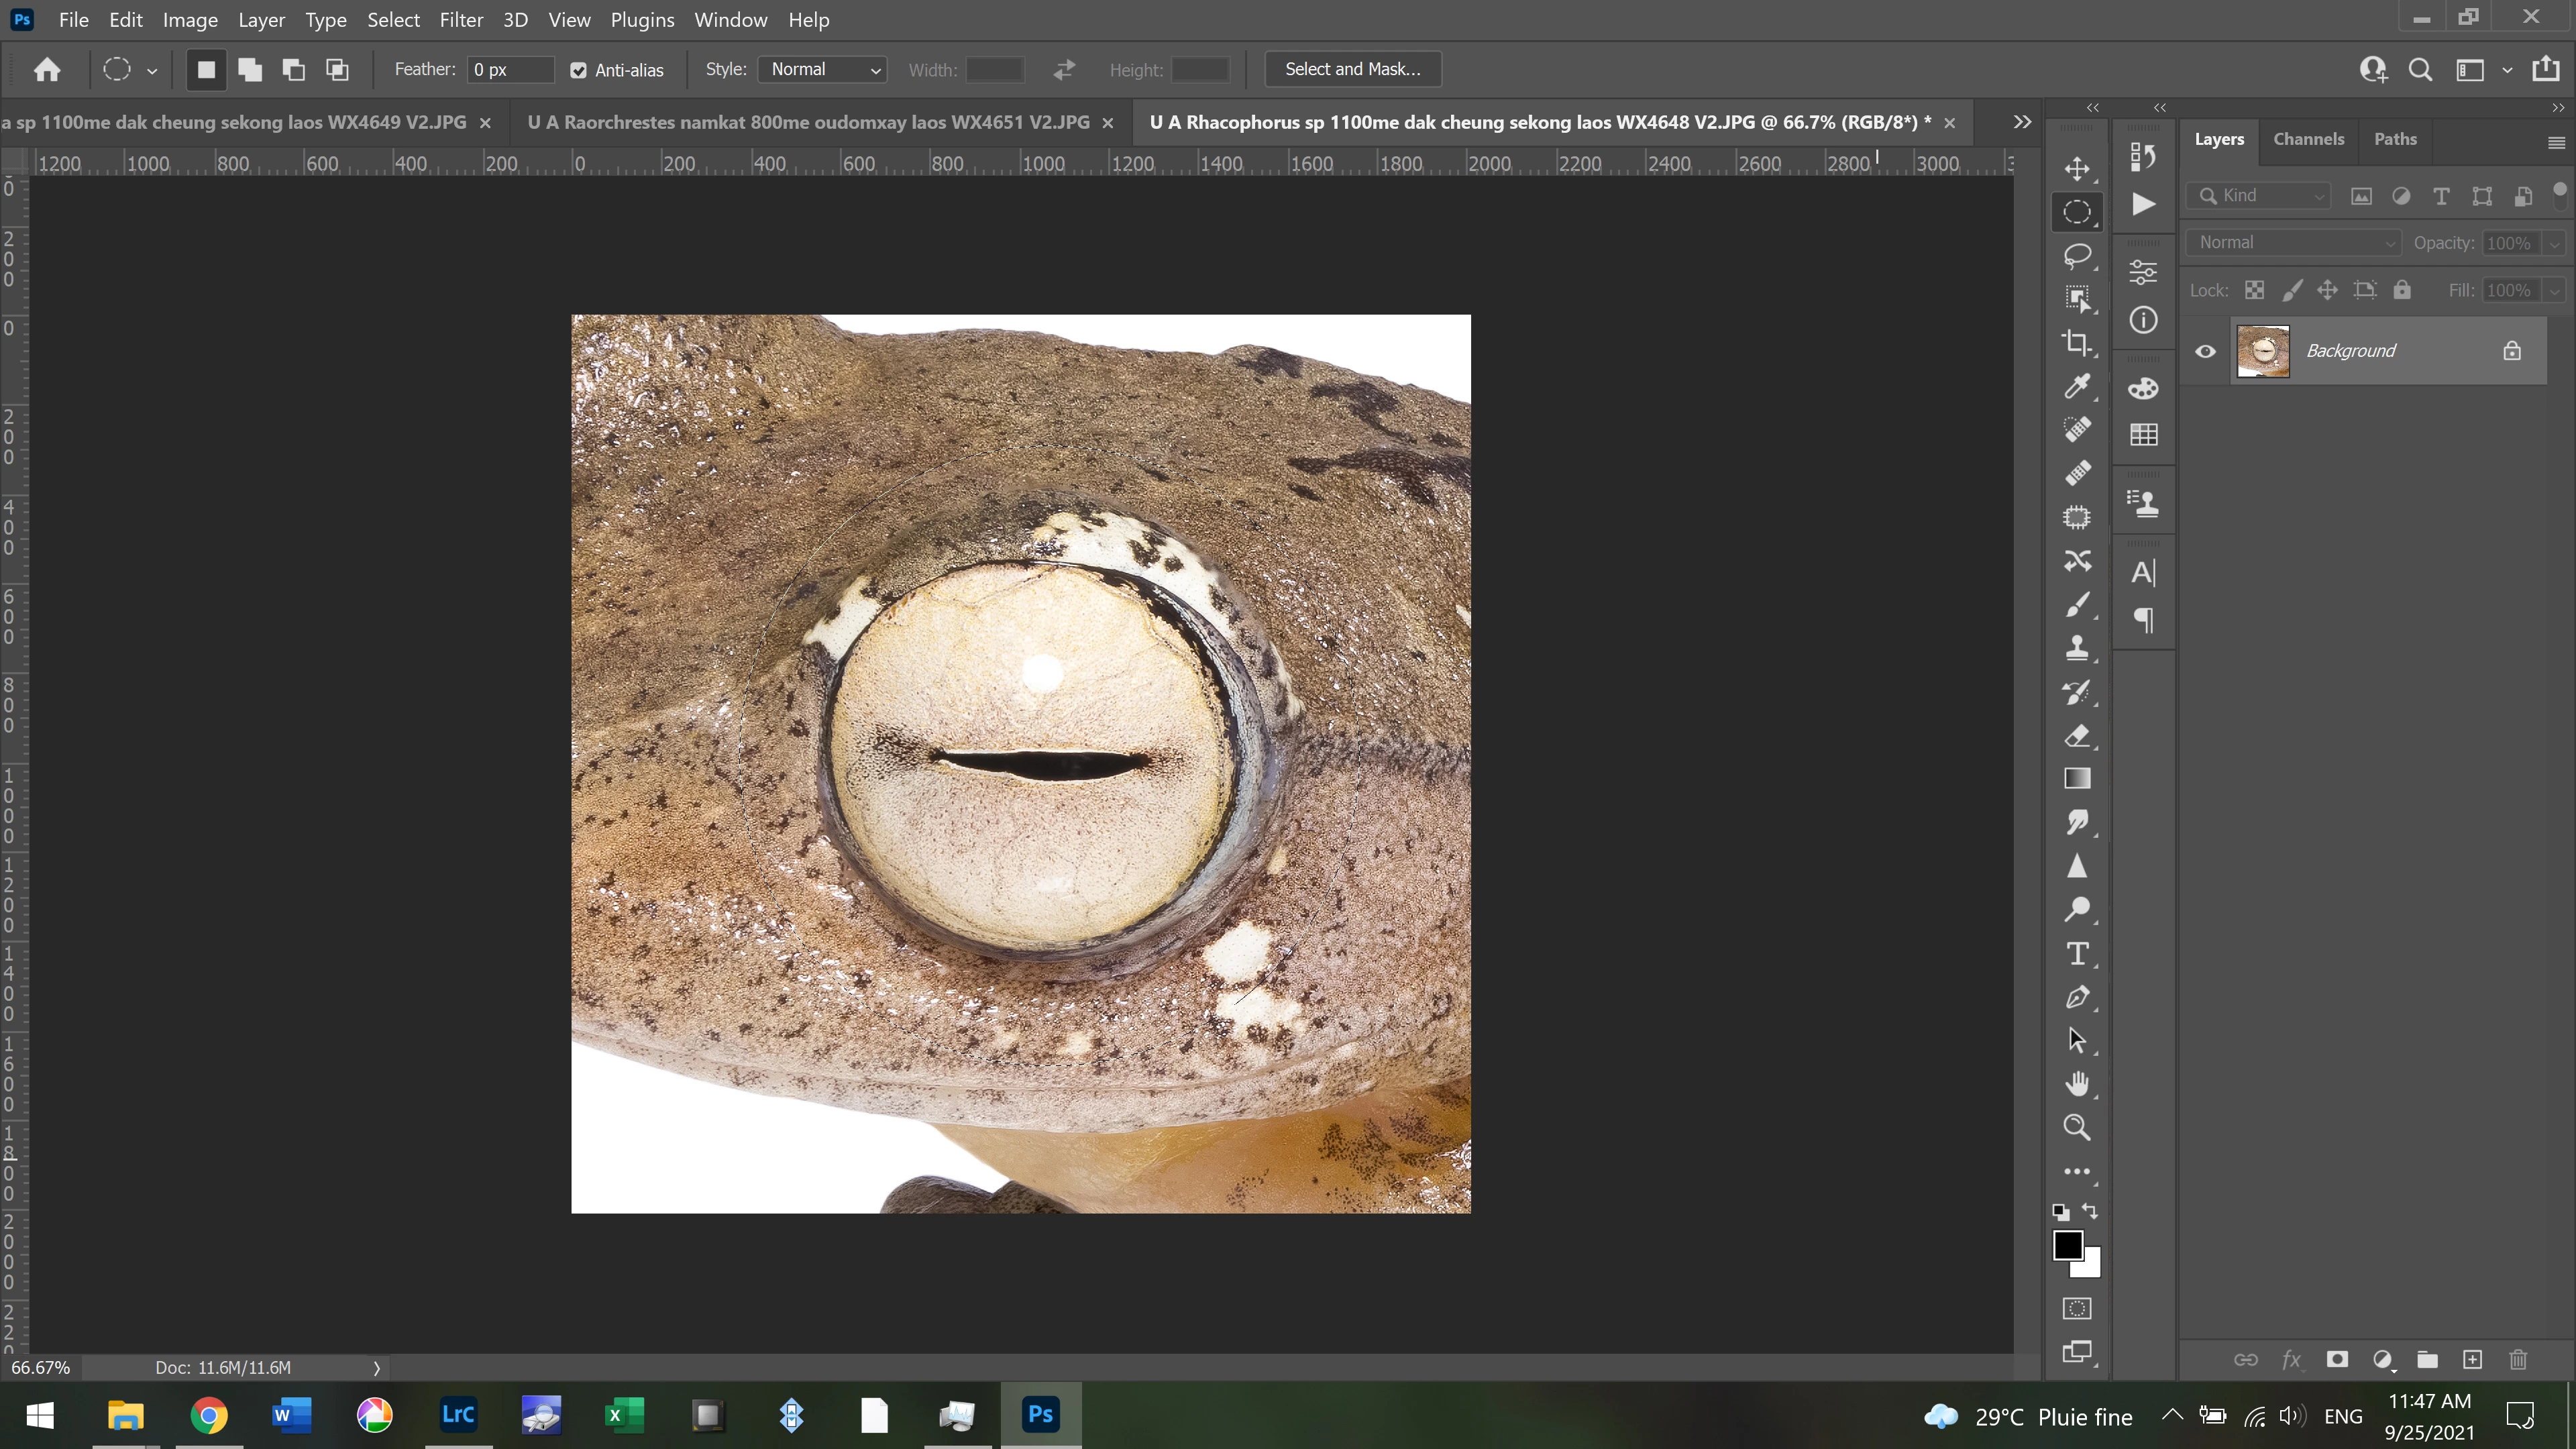2576x1449 pixels.
Task: Toggle Quick Mask mode icon
Action: pos(2077,1308)
